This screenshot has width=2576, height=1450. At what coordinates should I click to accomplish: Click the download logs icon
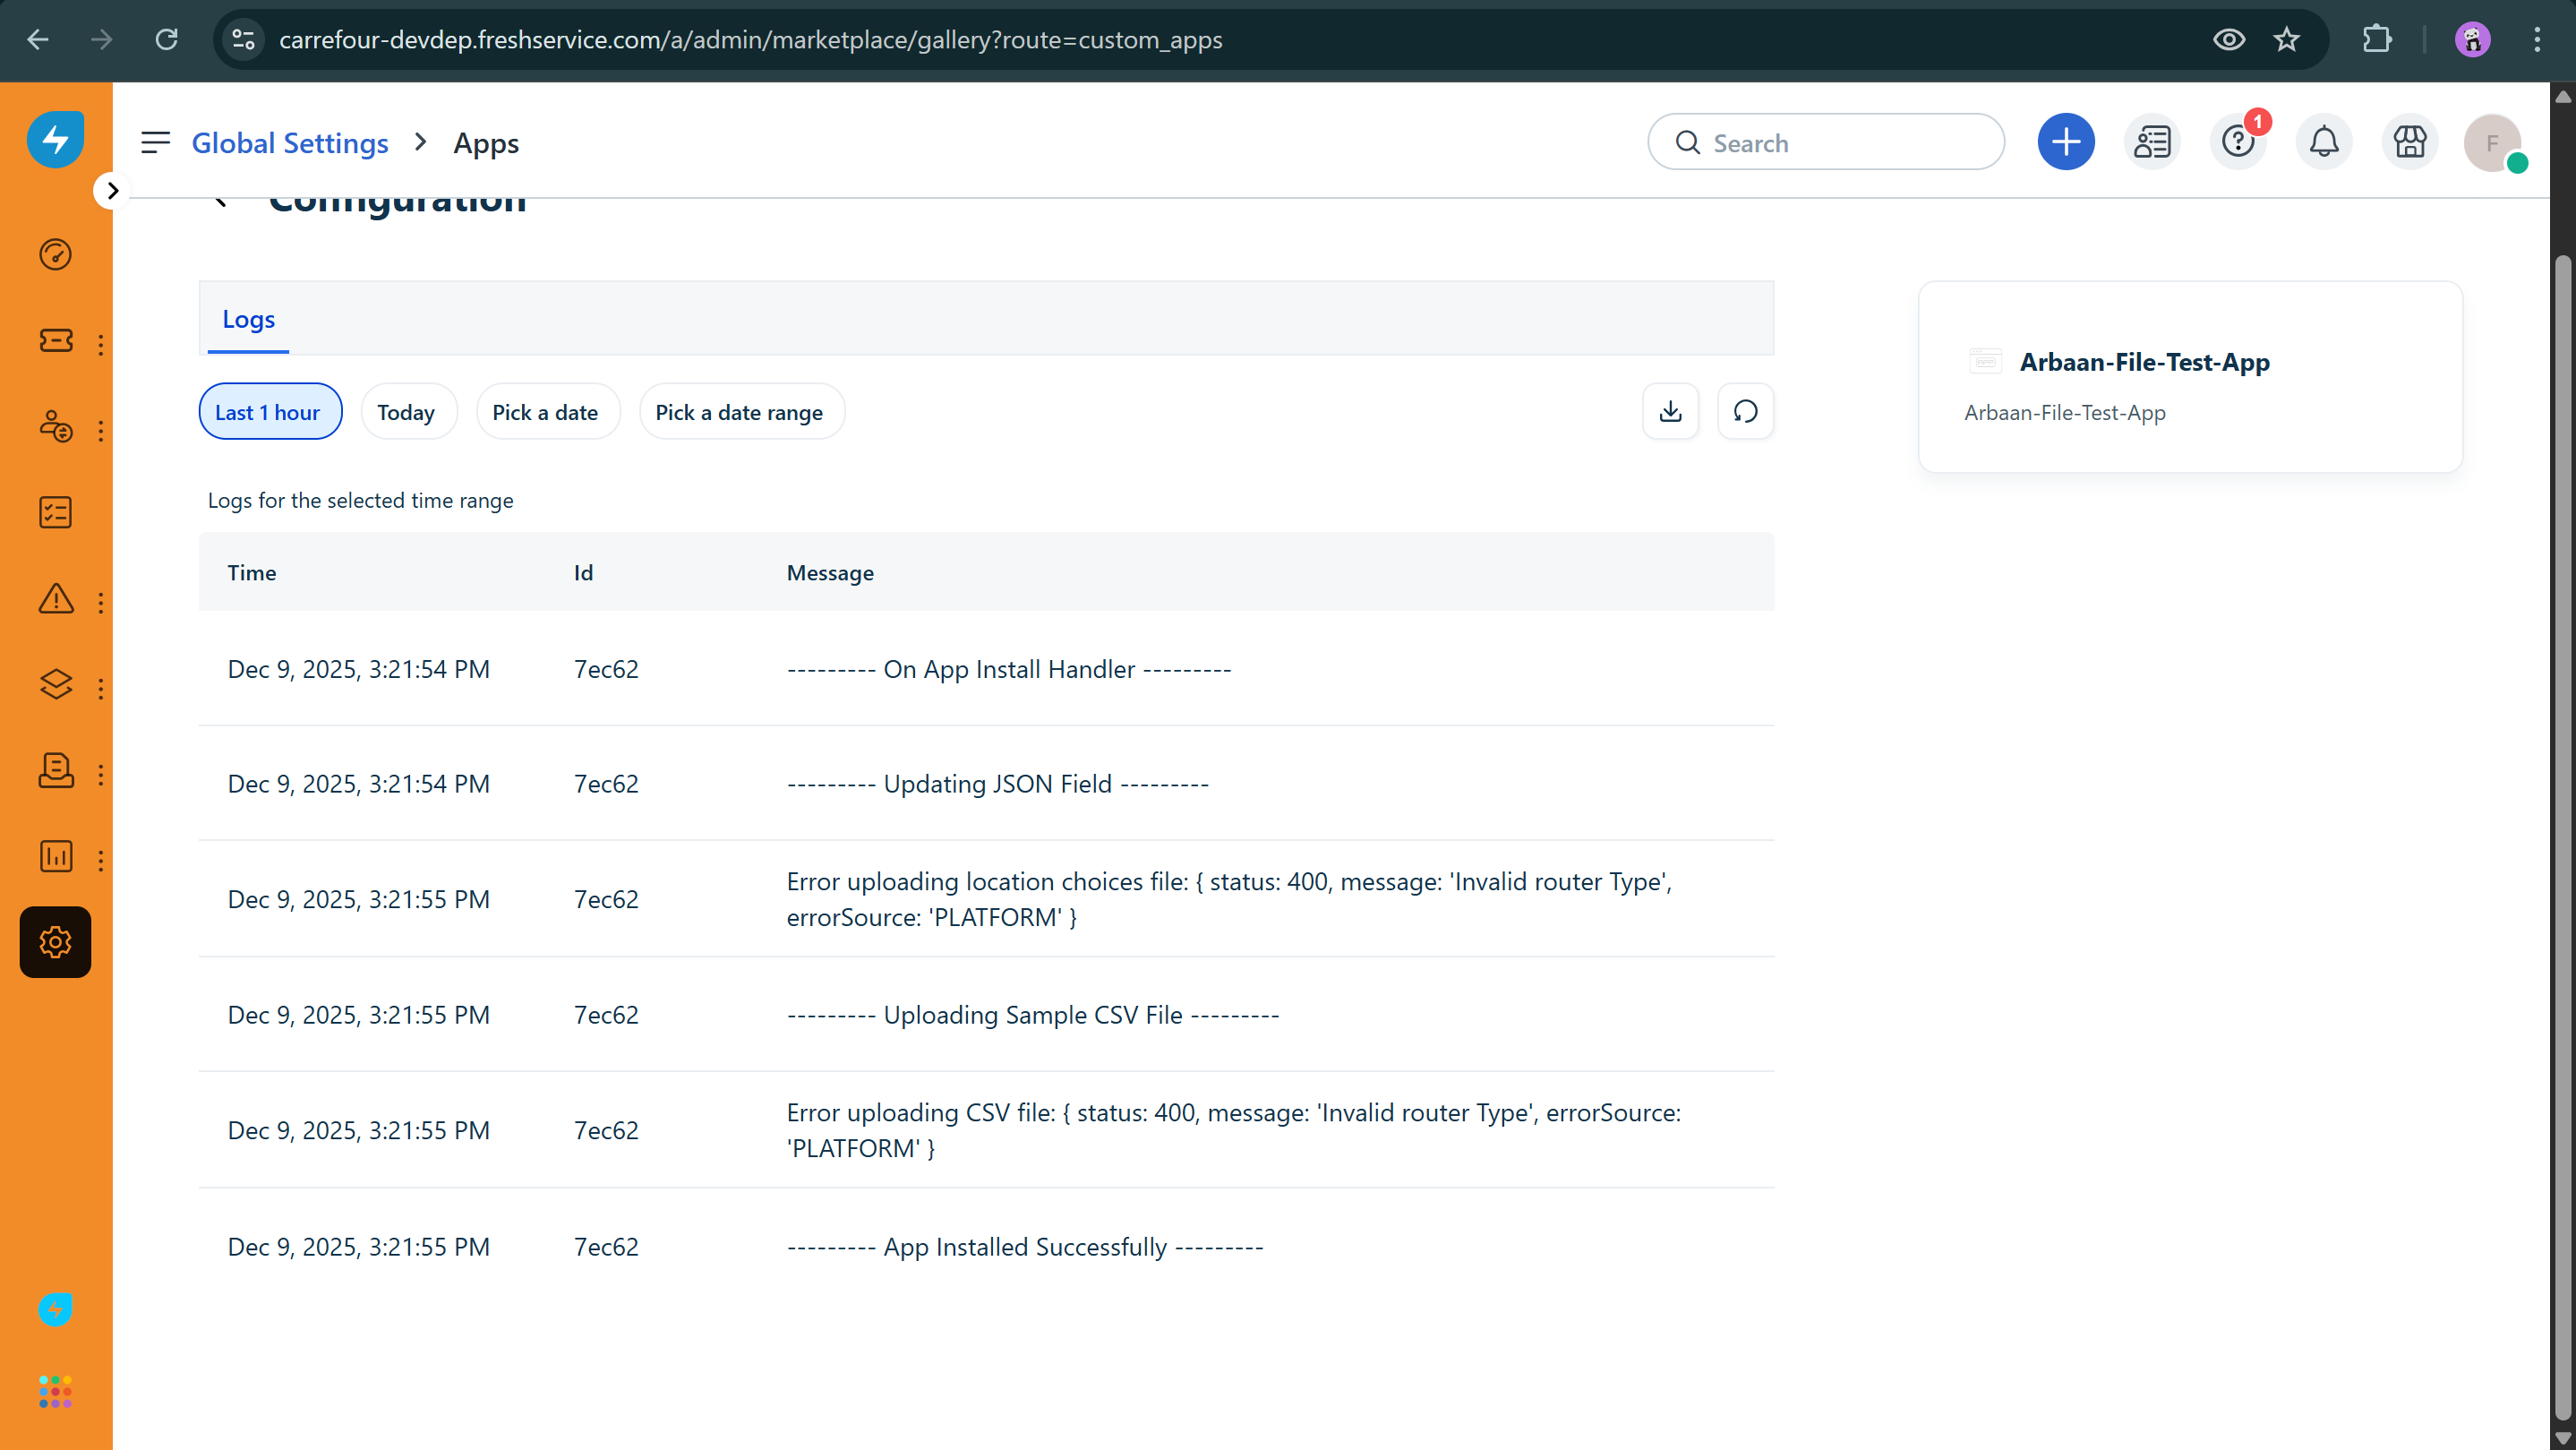click(1670, 411)
